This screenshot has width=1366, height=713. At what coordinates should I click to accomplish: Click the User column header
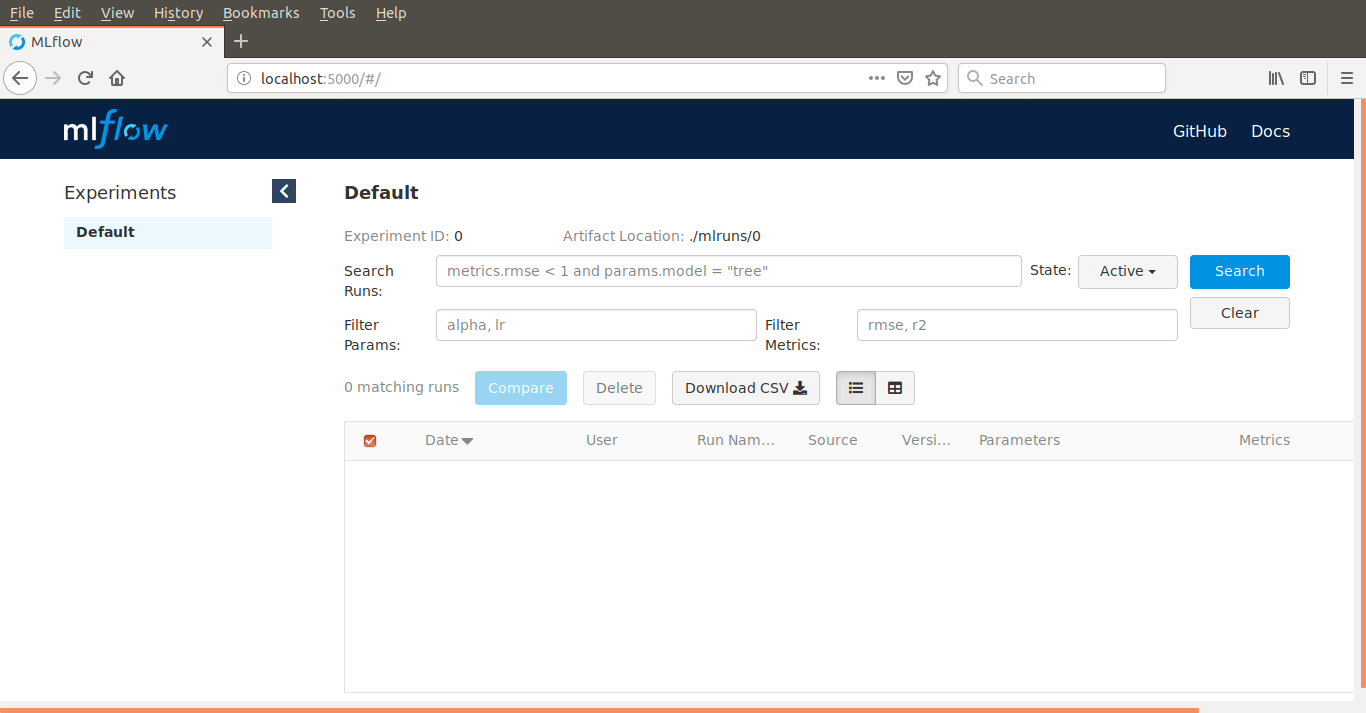[x=602, y=440]
